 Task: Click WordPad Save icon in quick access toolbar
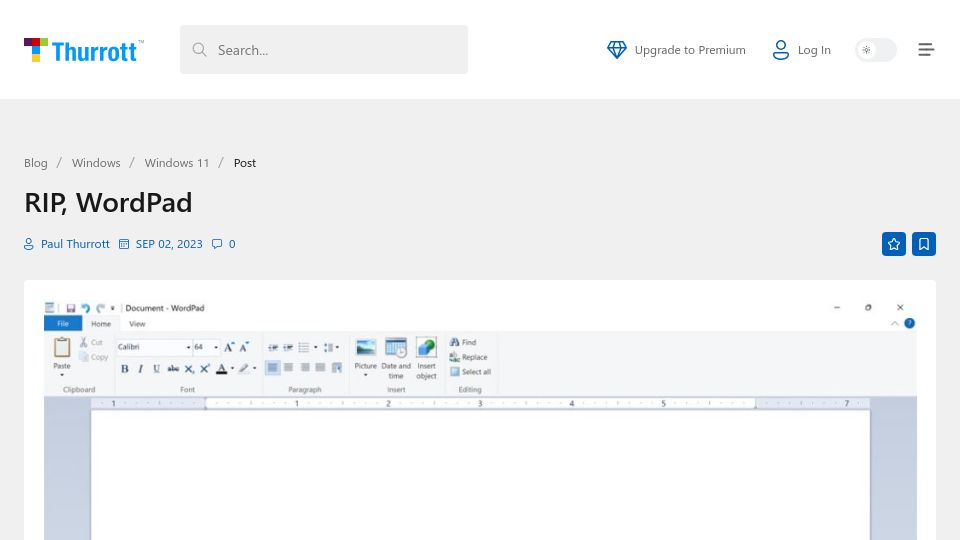(70, 308)
